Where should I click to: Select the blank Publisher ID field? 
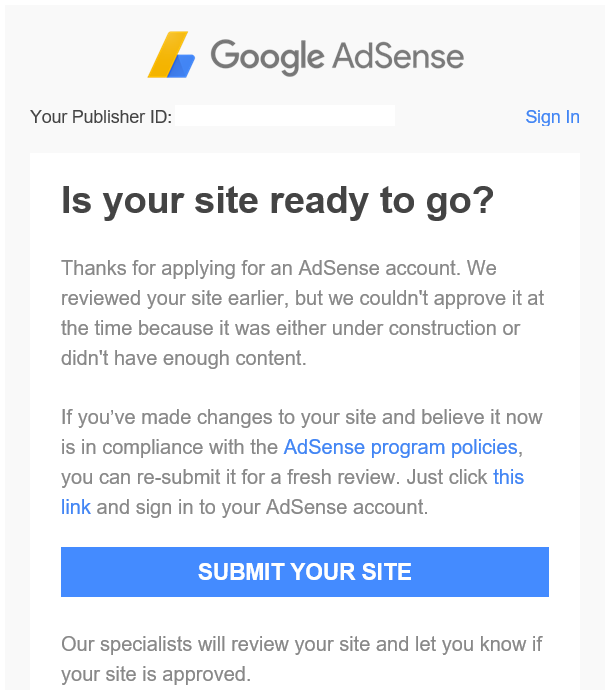pyautogui.click(x=285, y=116)
